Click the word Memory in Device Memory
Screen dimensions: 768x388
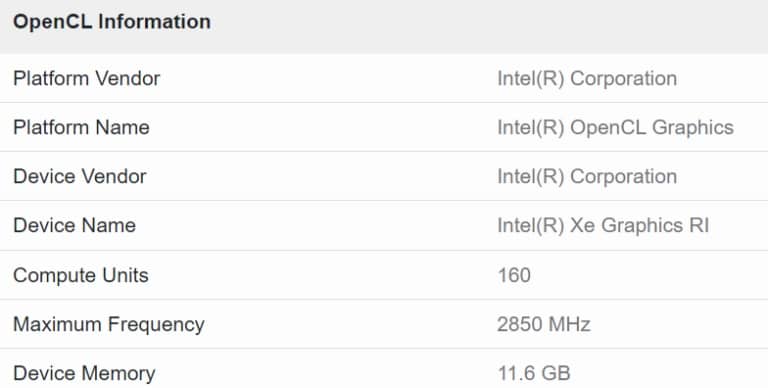point(118,373)
